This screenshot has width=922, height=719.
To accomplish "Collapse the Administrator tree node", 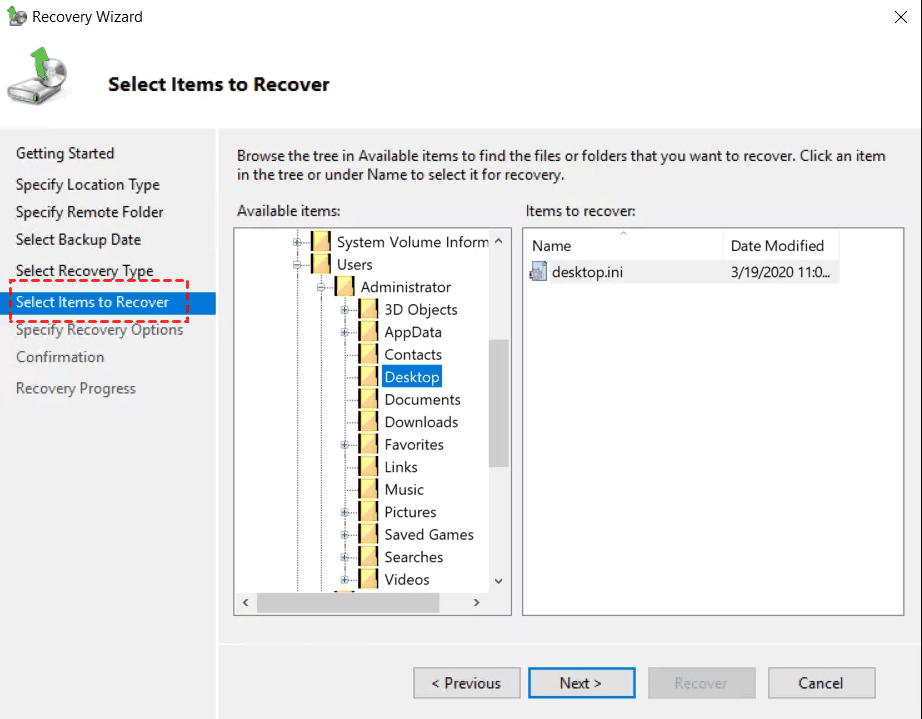I will (x=321, y=288).
